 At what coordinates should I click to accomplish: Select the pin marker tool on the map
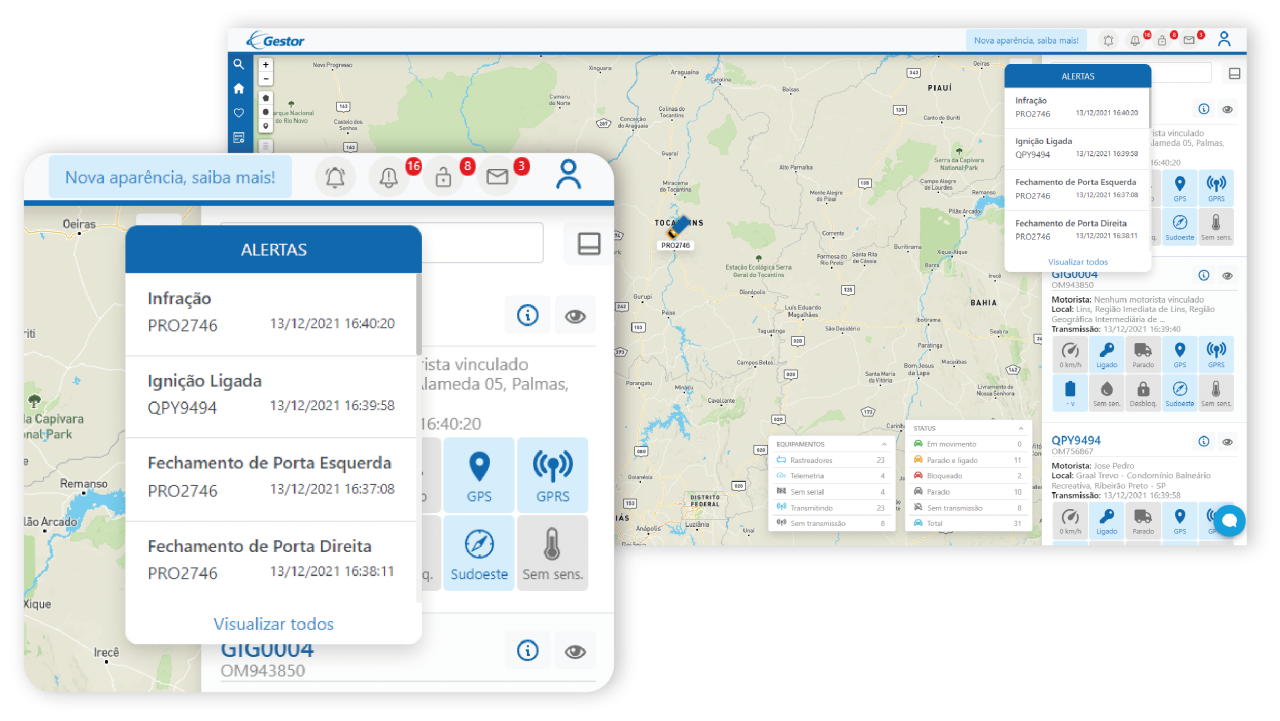(265, 126)
